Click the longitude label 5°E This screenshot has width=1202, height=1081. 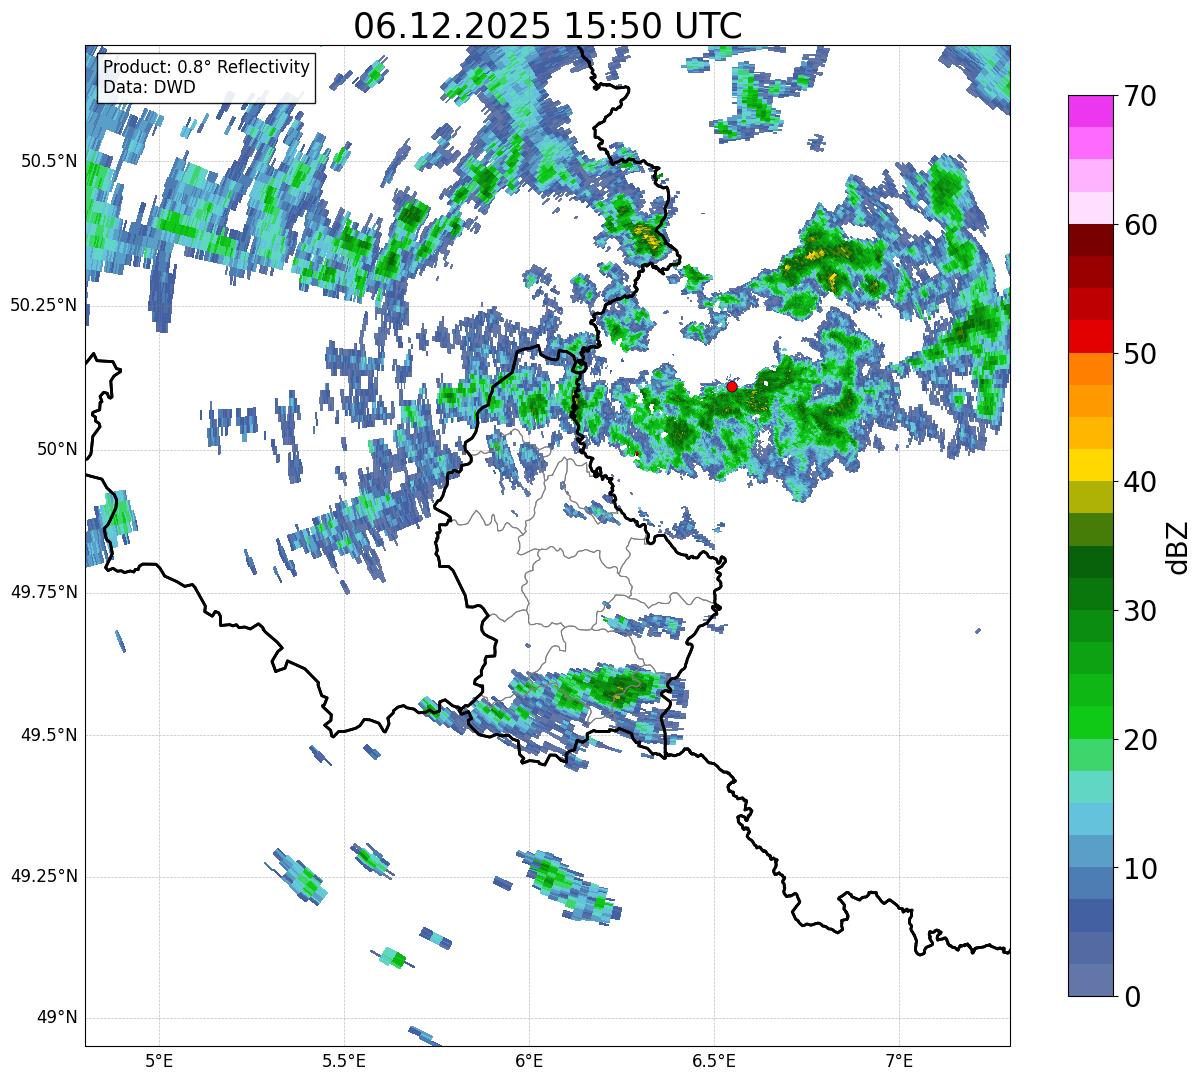tap(159, 1061)
